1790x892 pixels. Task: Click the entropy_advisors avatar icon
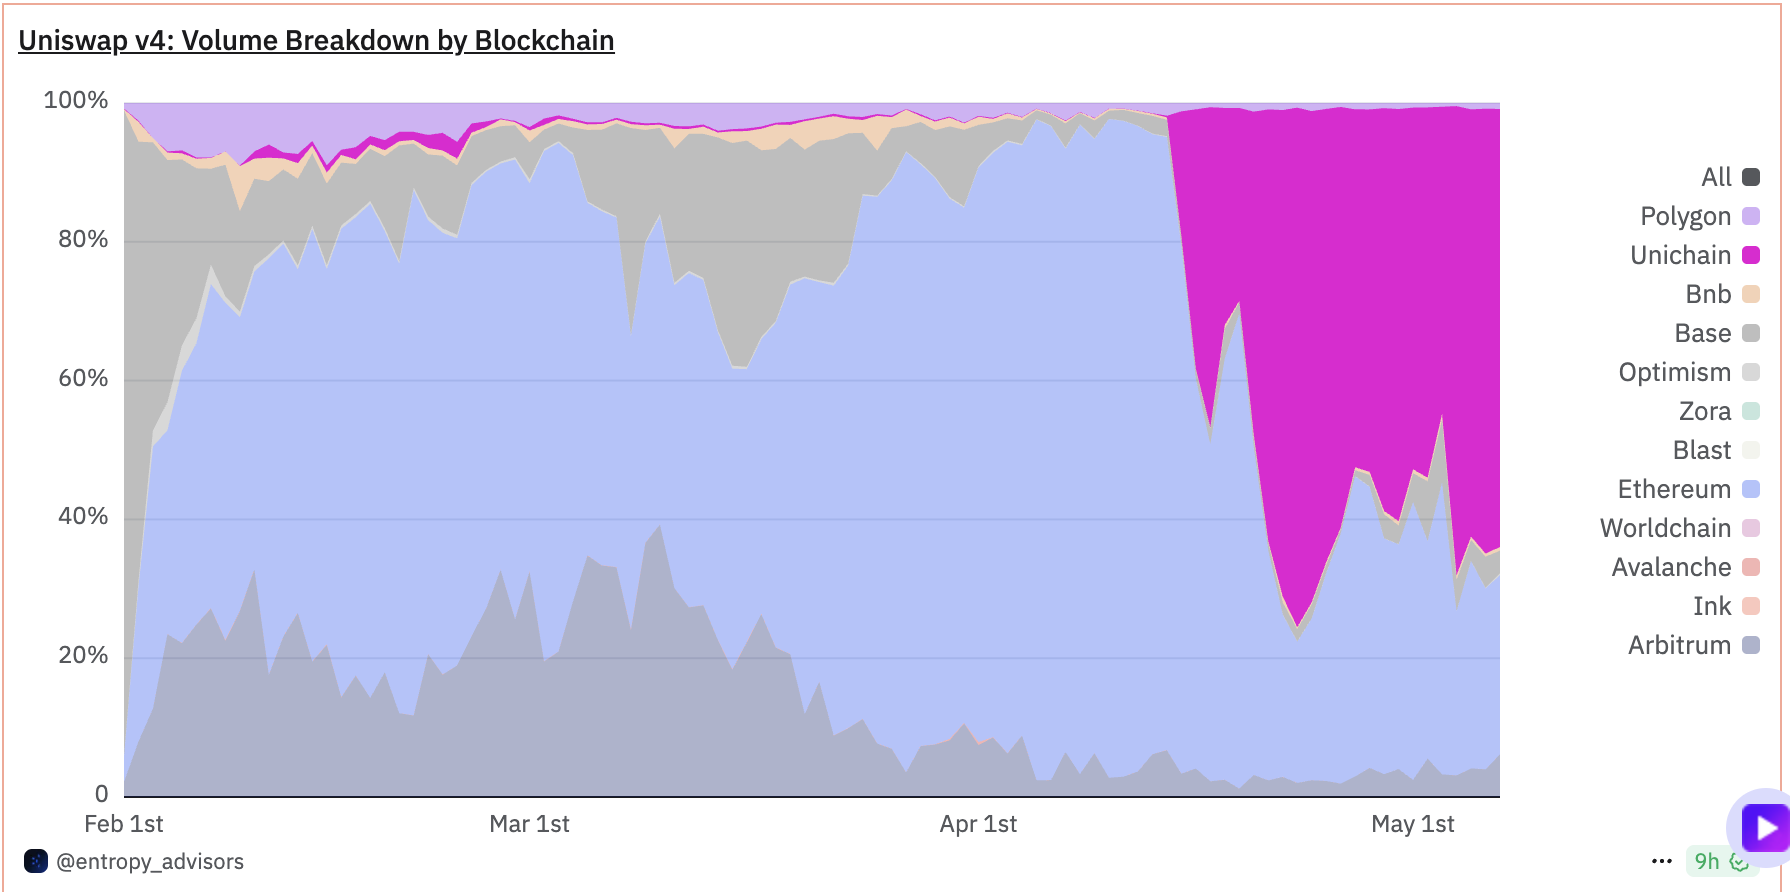click(36, 861)
